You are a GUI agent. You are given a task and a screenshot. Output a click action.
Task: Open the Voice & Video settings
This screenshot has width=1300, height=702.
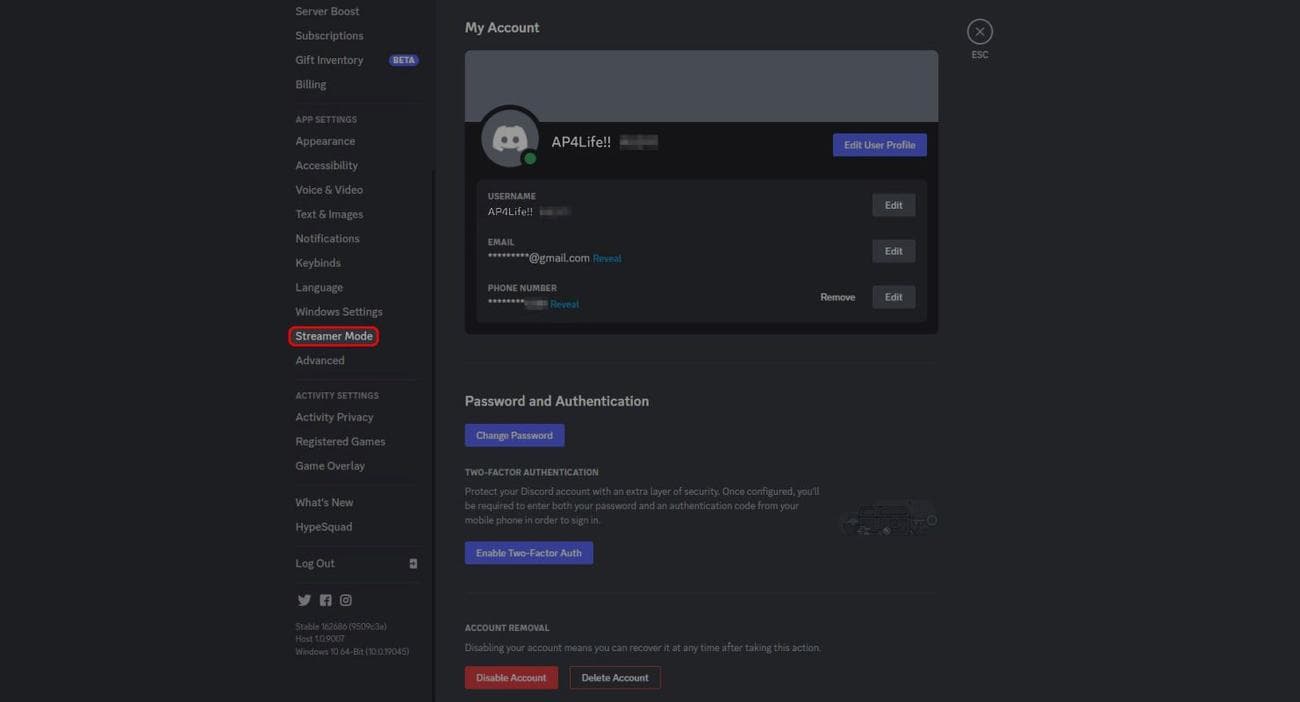click(x=329, y=188)
